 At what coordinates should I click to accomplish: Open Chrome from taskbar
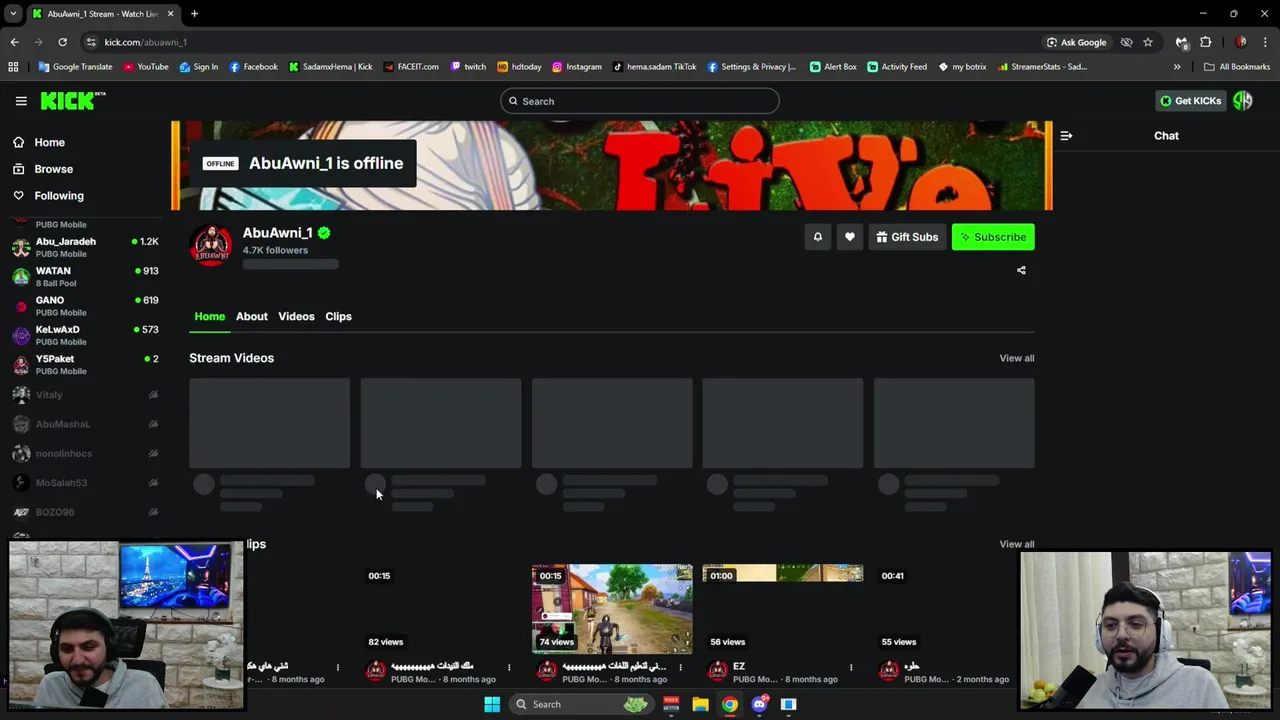click(x=730, y=704)
